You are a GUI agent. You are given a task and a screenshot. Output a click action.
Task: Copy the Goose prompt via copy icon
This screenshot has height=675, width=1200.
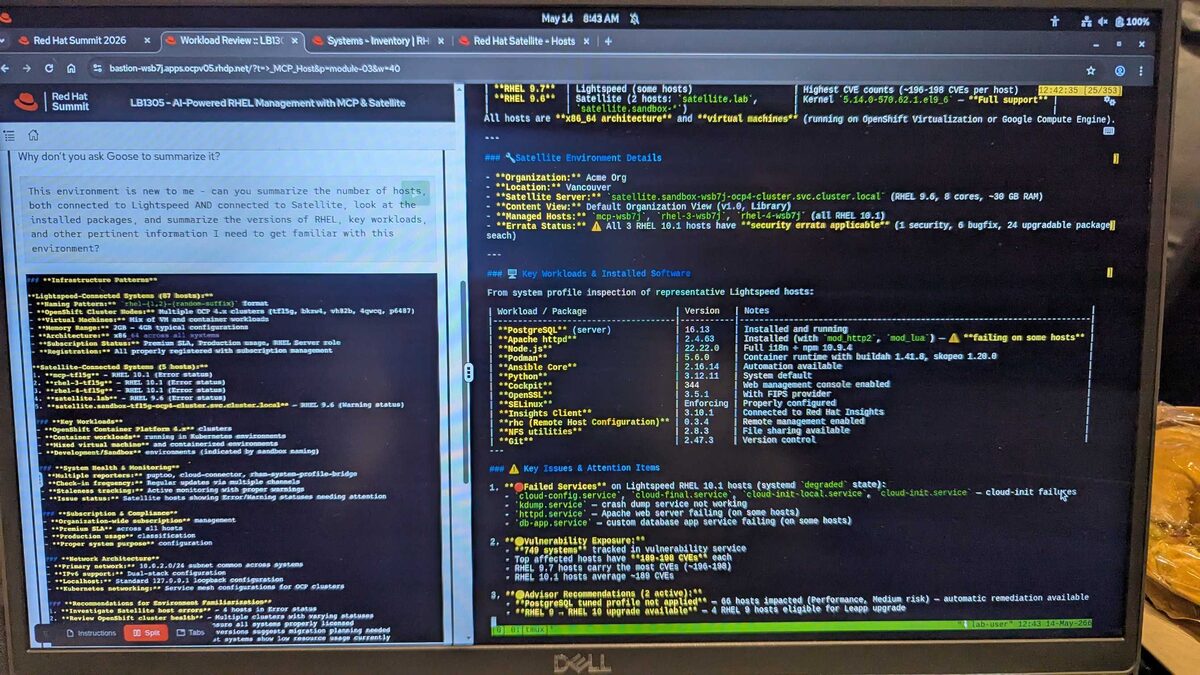[417, 193]
